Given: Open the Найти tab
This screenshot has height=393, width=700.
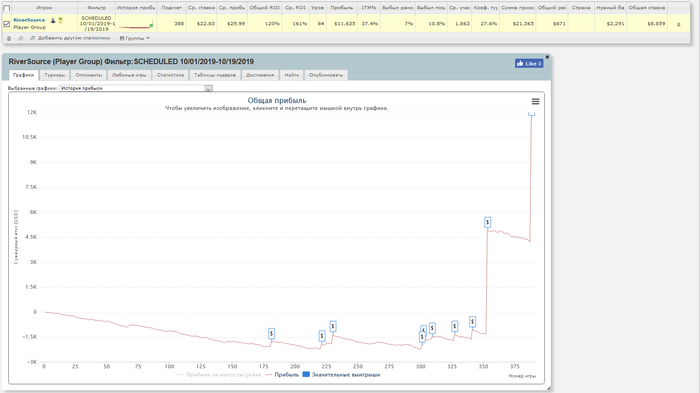Looking at the screenshot, I should pos(292,75).
